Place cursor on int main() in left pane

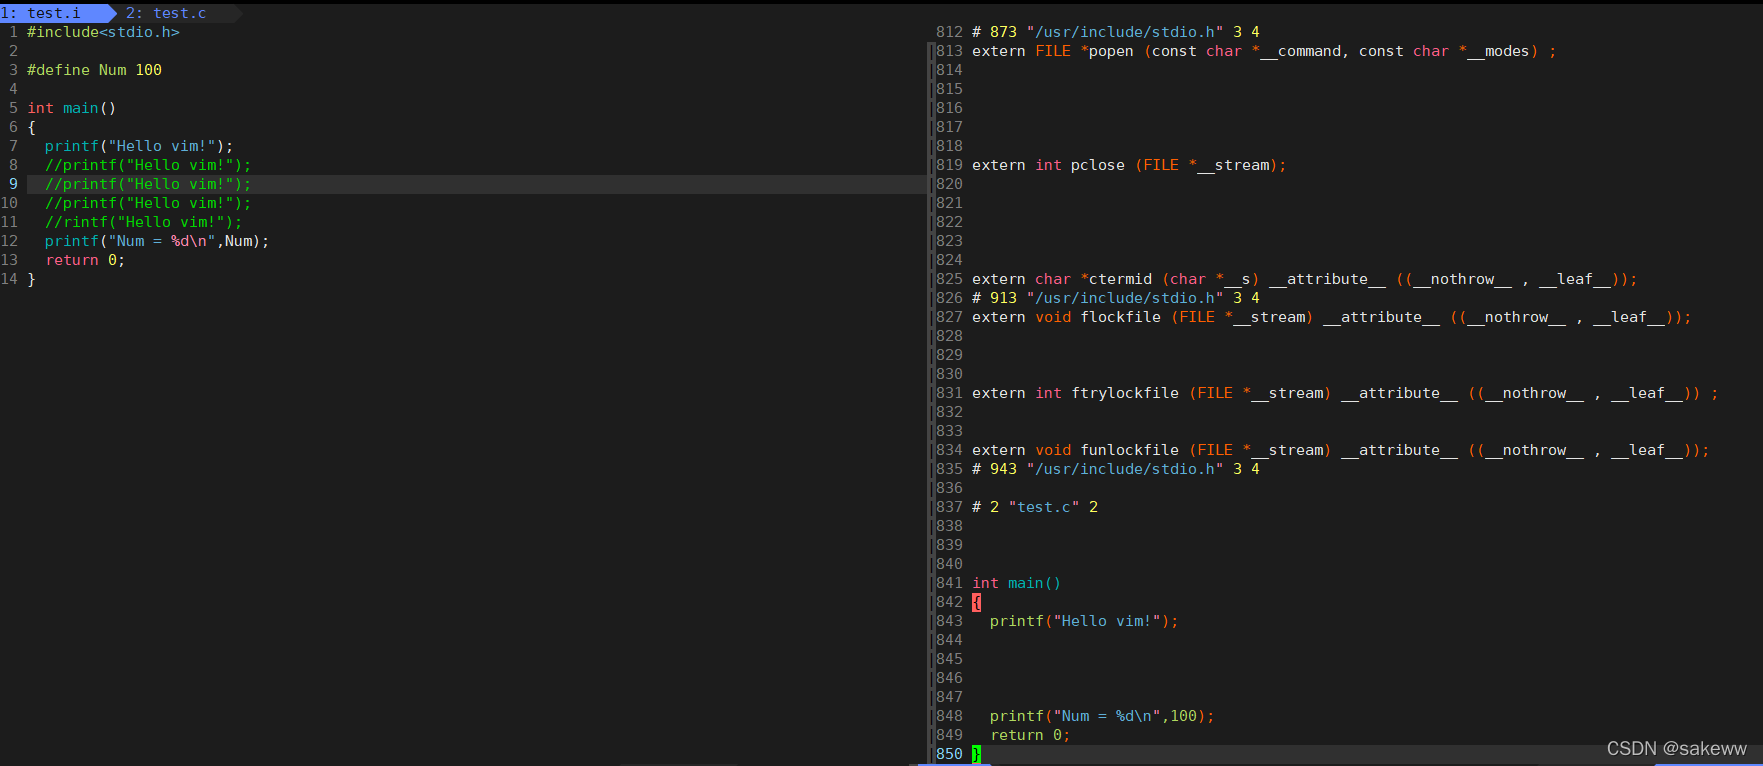72,108
